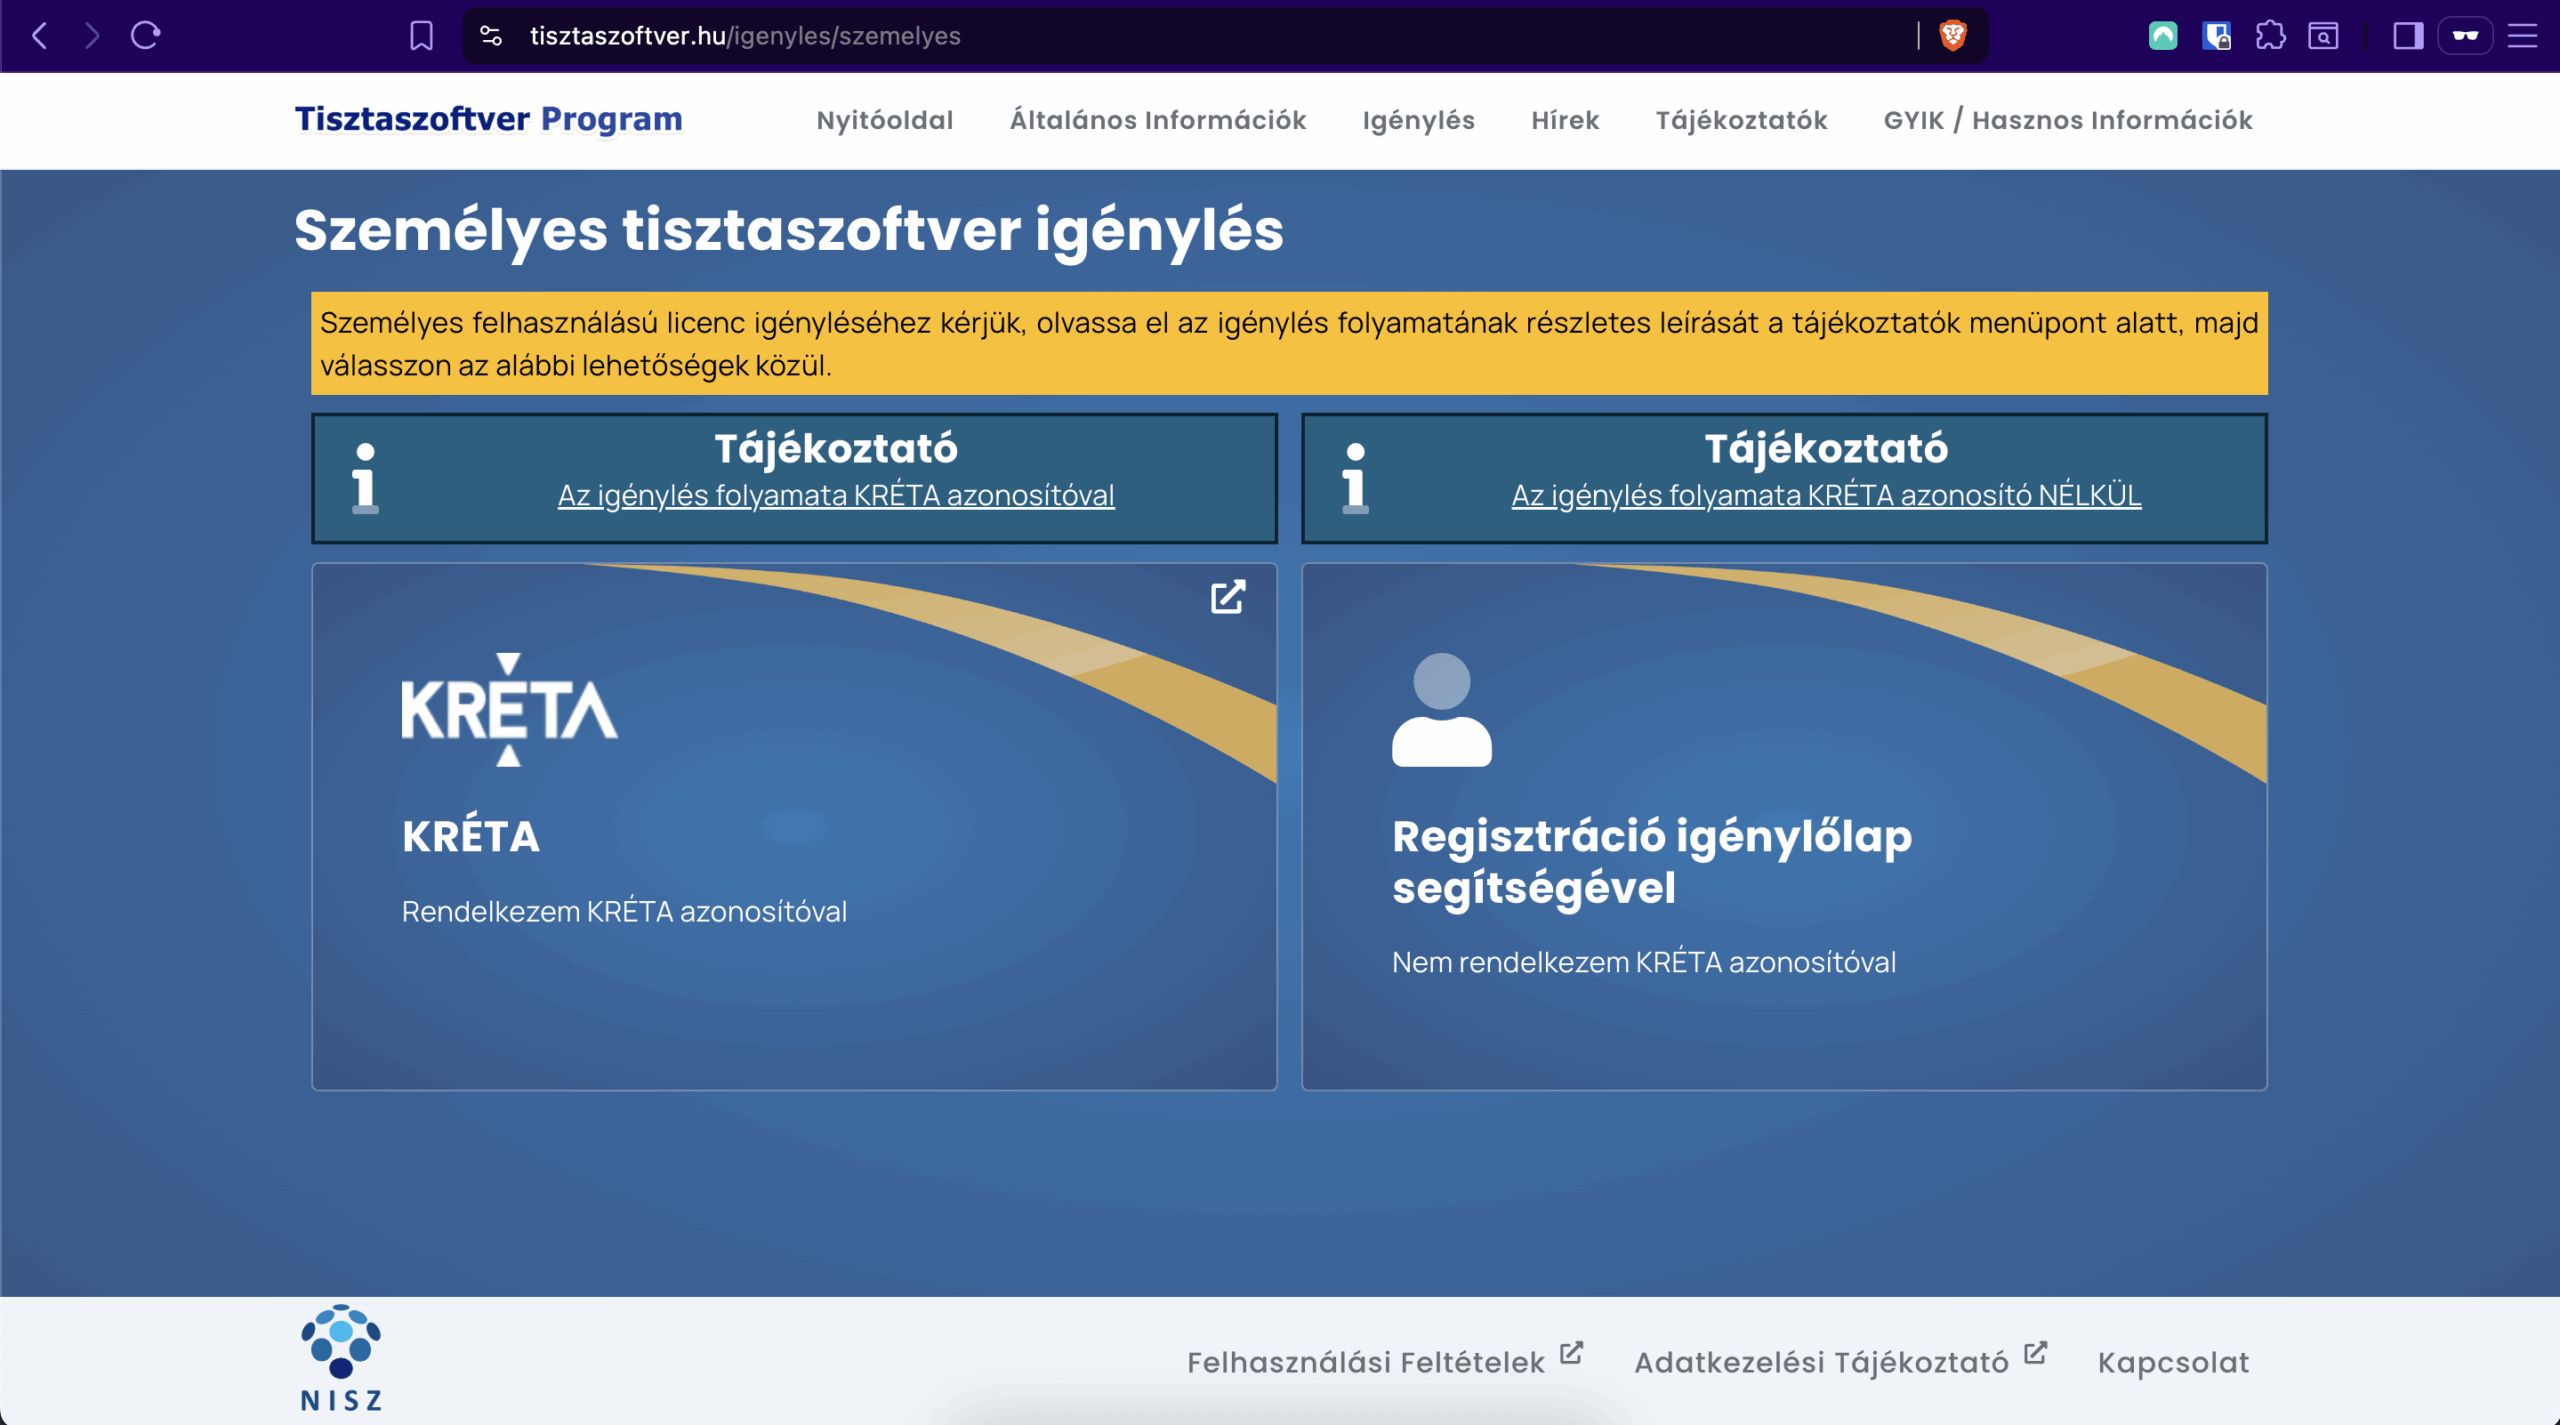Open the Tájékoztatók menu item
This screenshot has height=1425, width=2560.
point(1741,120)
